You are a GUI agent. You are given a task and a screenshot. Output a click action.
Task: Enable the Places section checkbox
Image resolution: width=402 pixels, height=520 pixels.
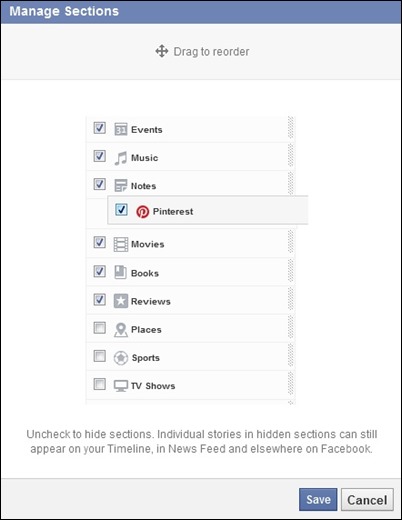pos(100,328)
